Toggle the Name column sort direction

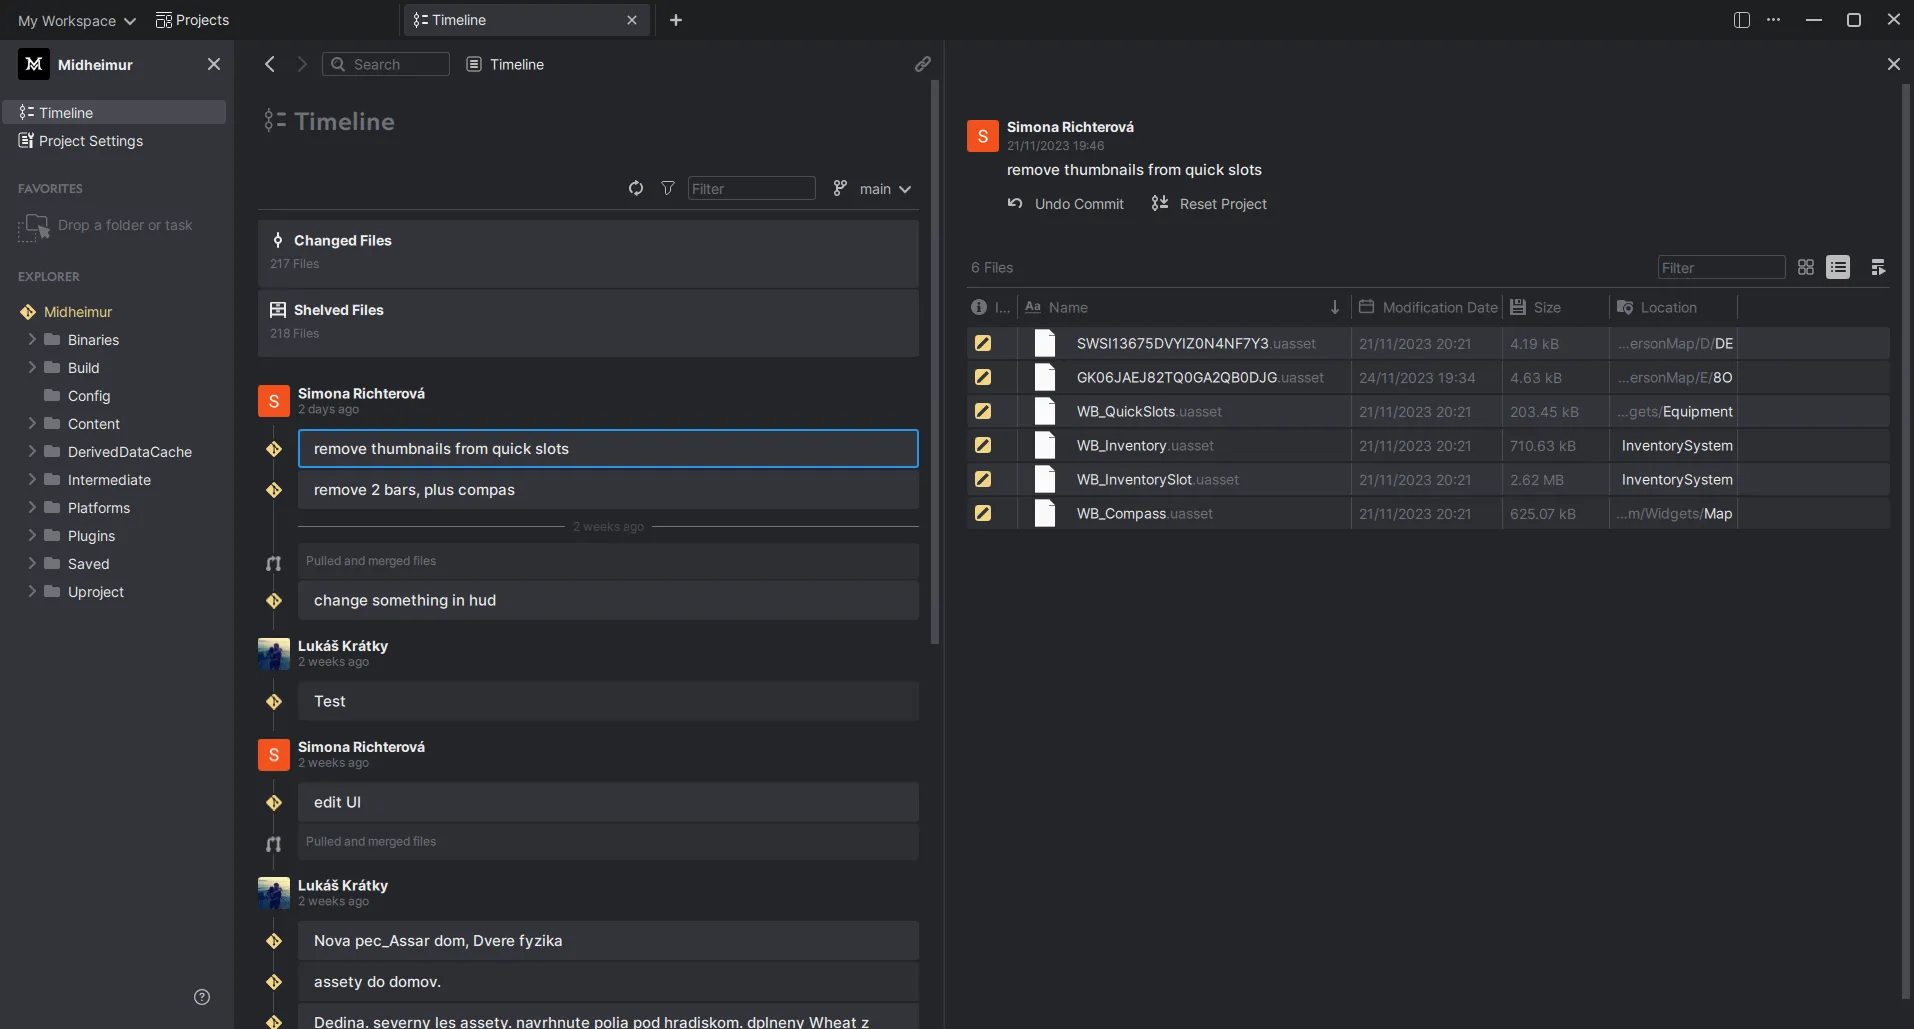click(1336, 307)
